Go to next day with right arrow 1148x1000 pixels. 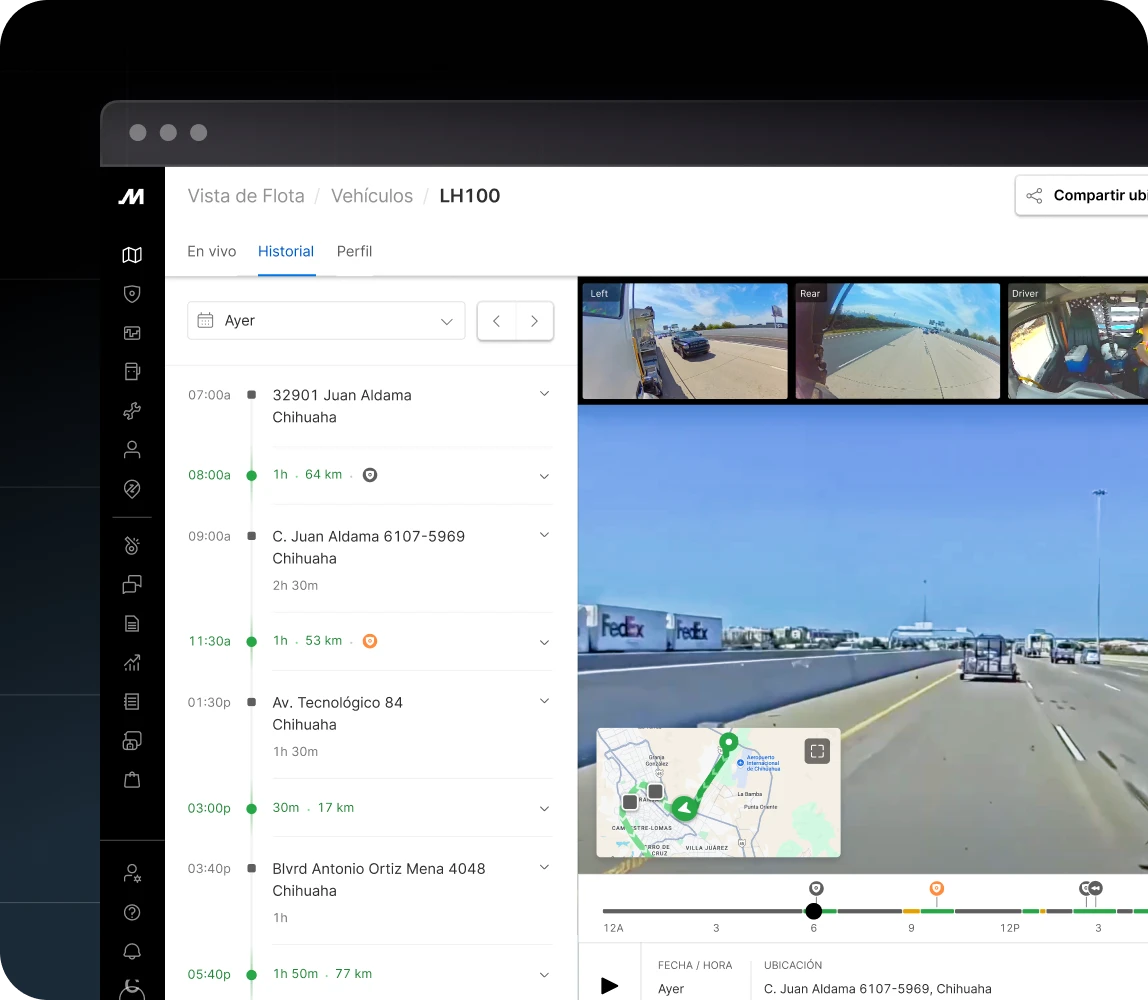pyautogui.click(x=535, y=321)
